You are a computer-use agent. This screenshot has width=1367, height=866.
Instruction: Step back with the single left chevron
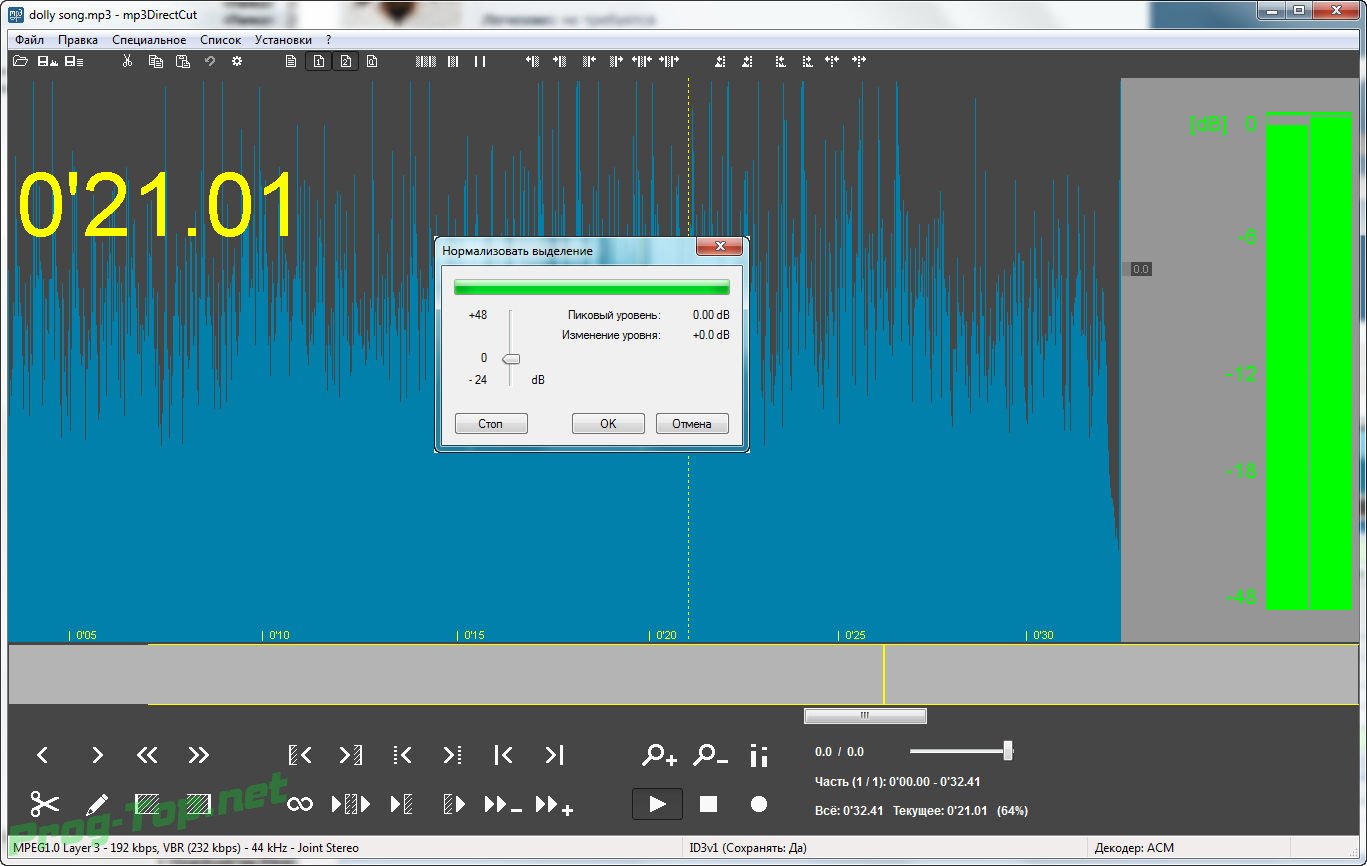[x=43, y=755]
